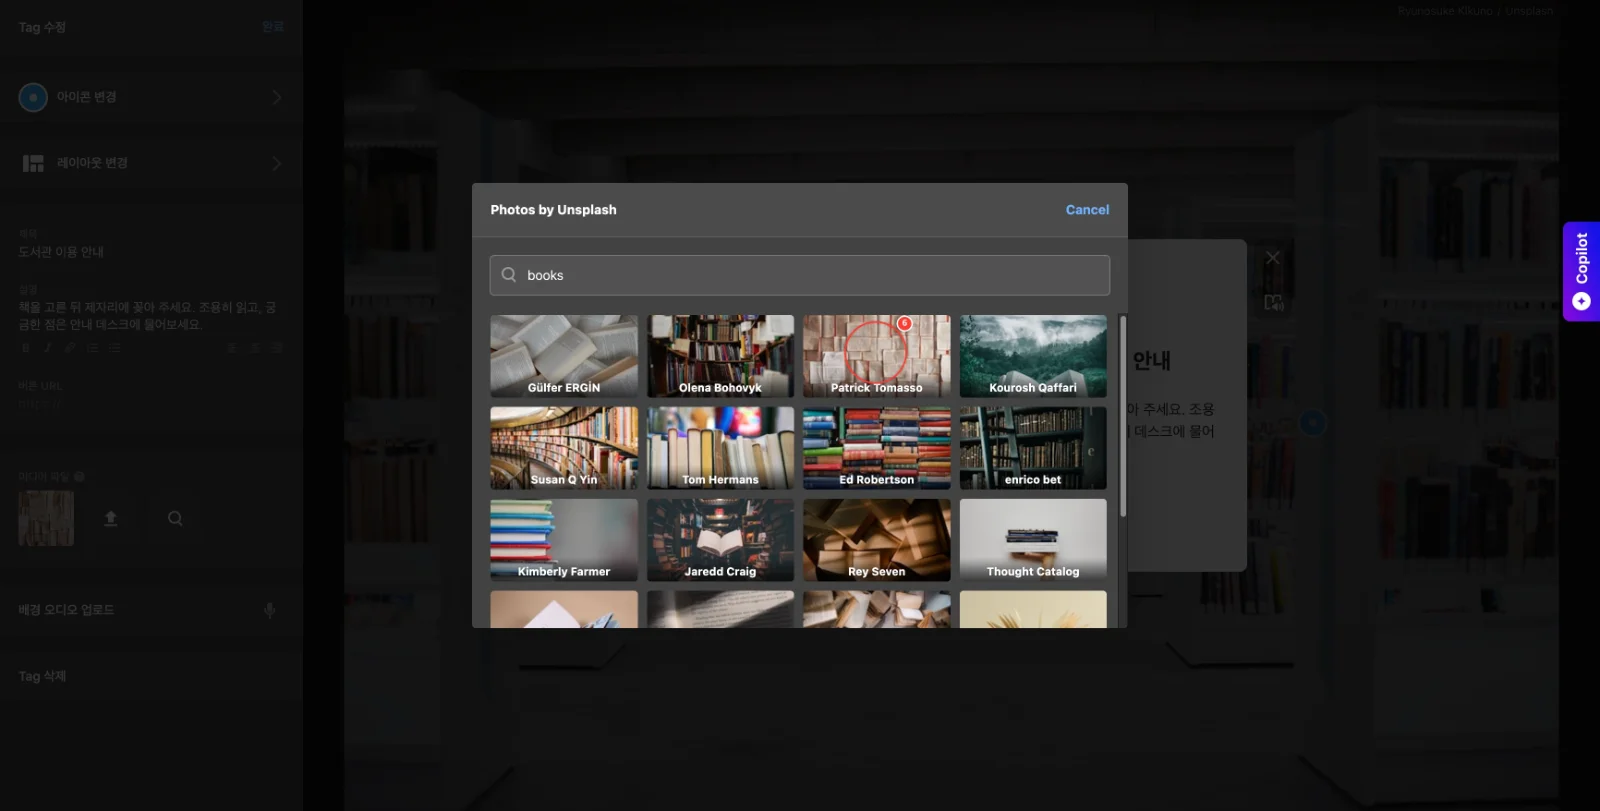Image resolution: width=1600 pixels, height=811 pixels.
Task: Cancel the Photos by Unsplash dialog
Action: [x=1087, y=210]
